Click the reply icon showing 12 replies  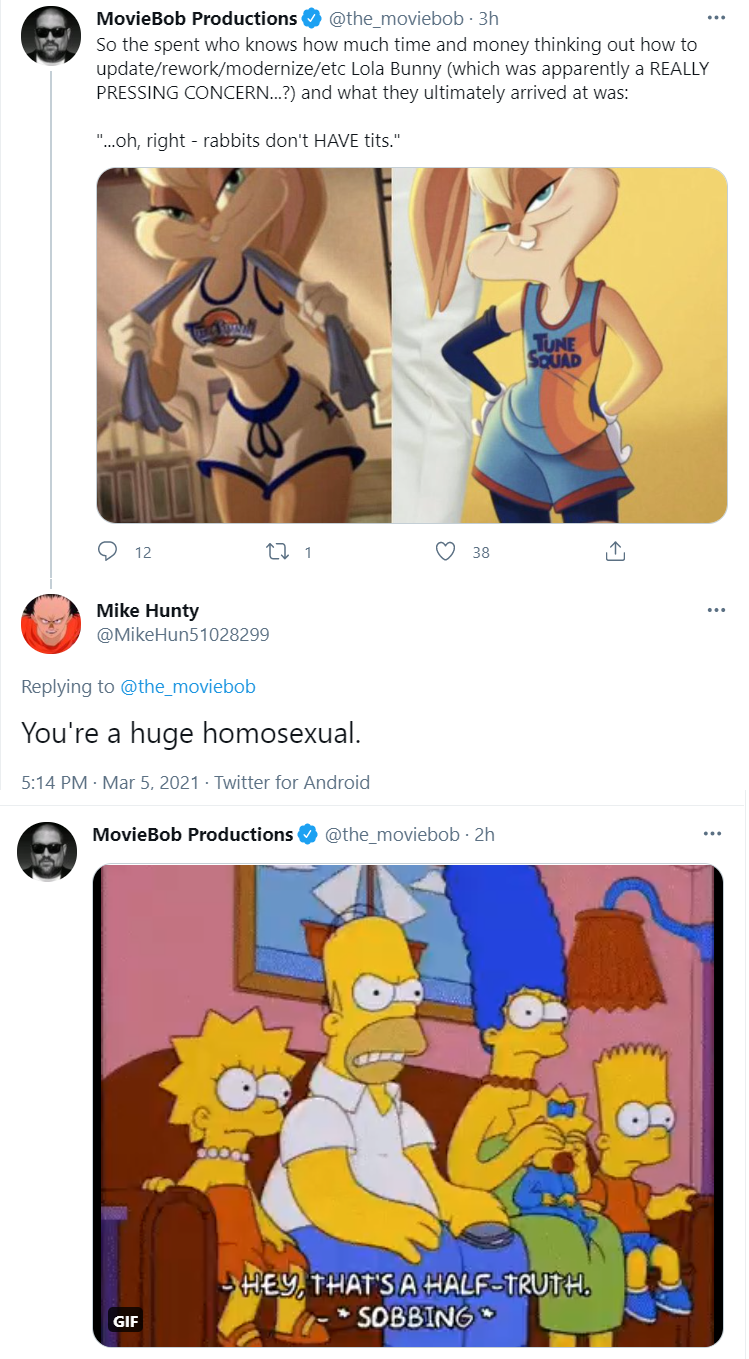pos(109,551)
